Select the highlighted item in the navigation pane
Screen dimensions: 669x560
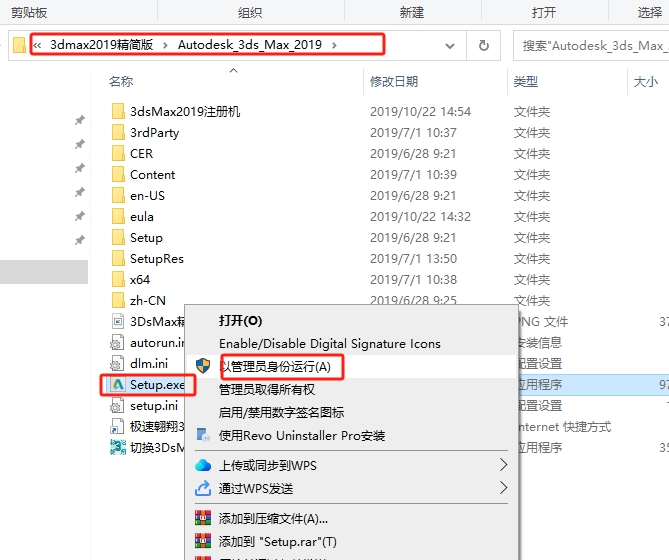click(44, 272)
